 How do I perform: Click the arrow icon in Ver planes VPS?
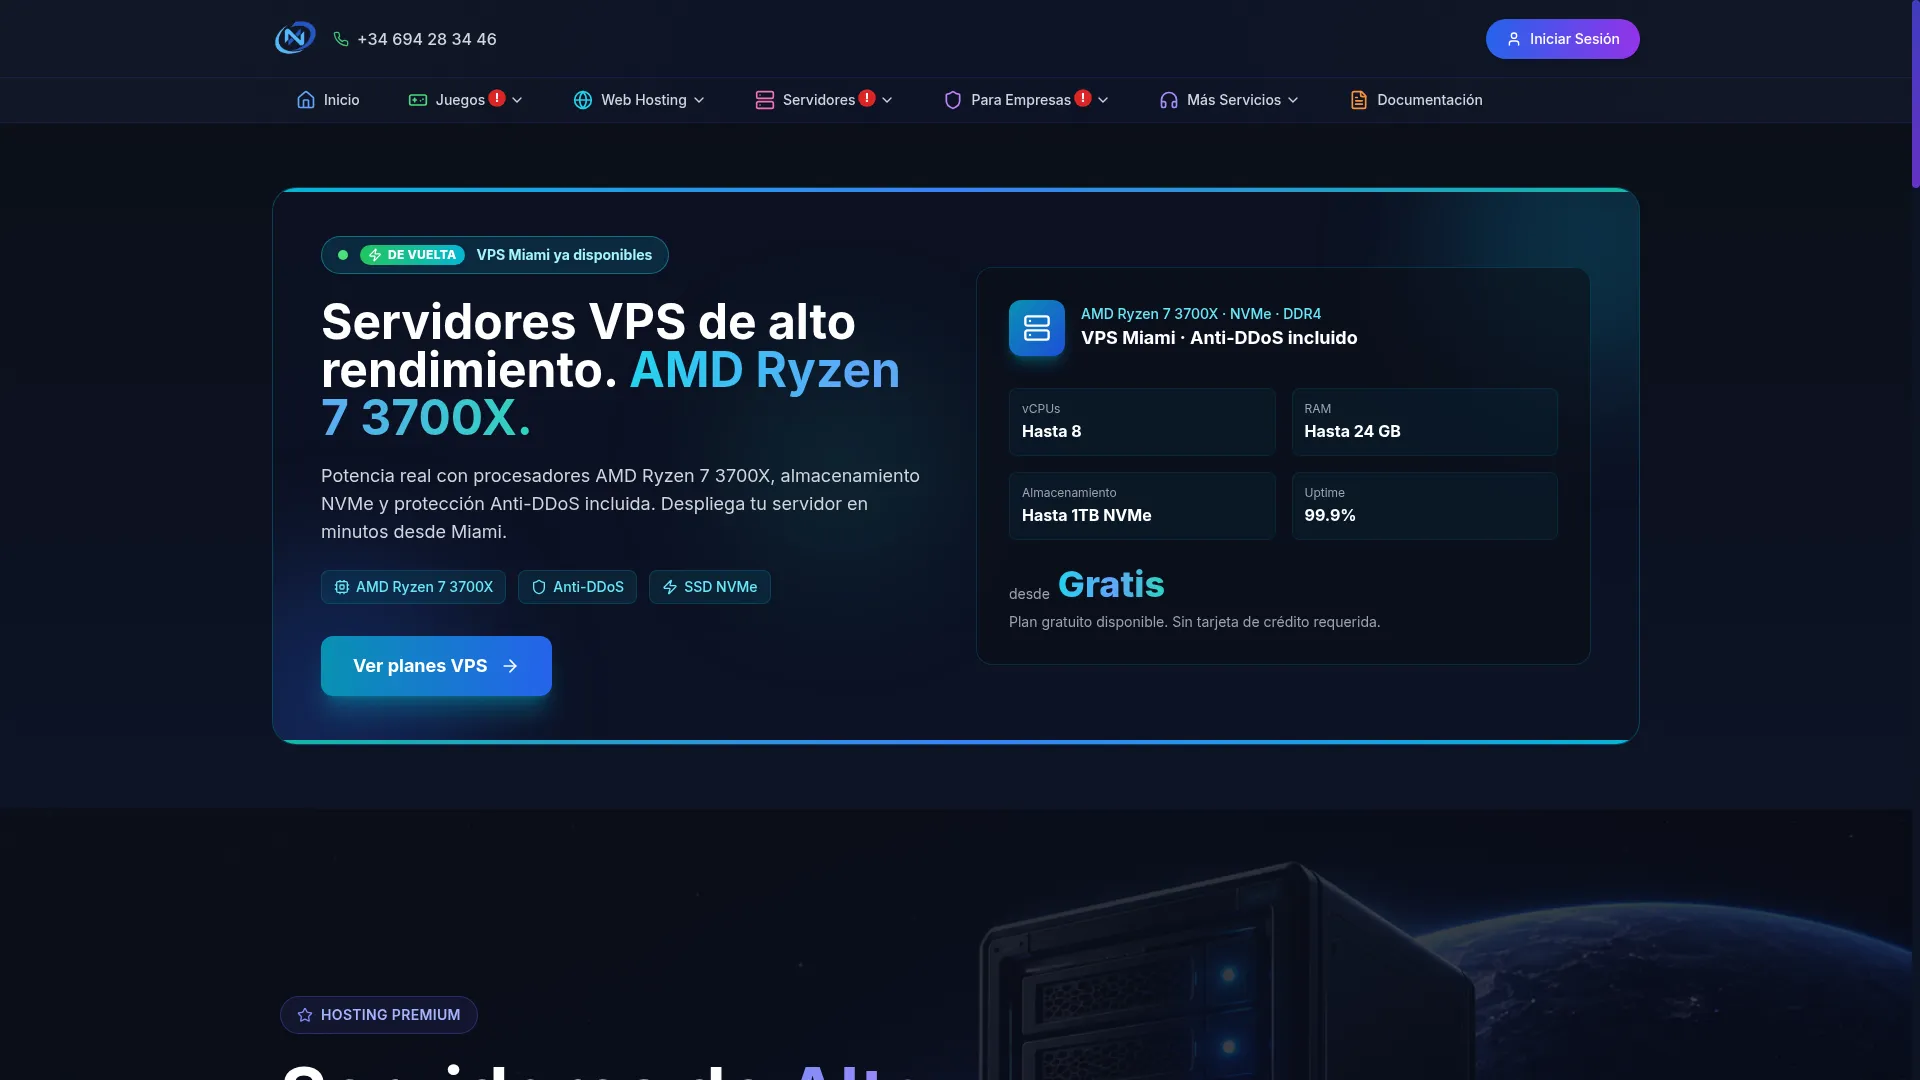tap(510, 666)
